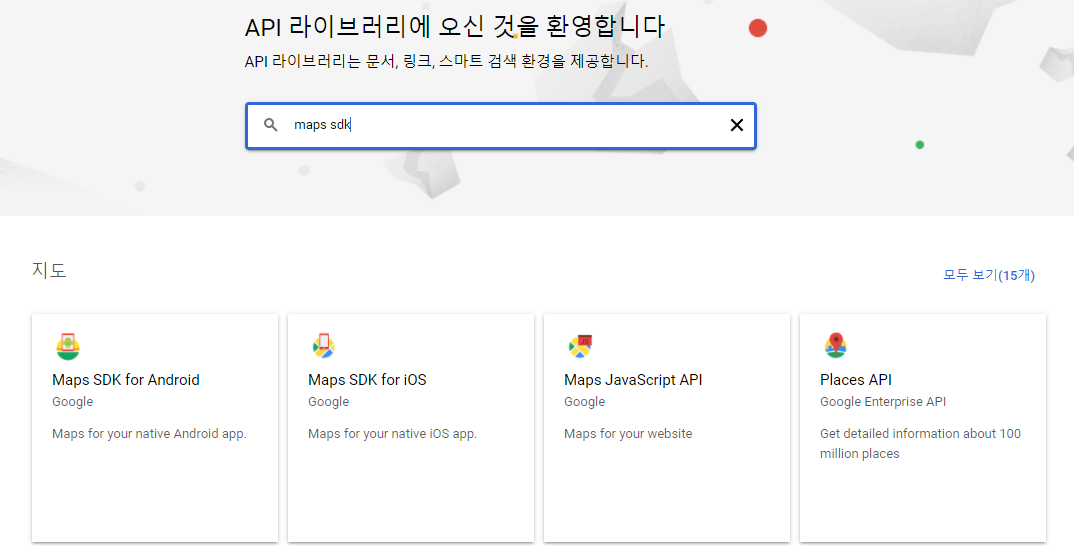
Task: Click 'Maps for your website' description
Action: pos(628,434)
